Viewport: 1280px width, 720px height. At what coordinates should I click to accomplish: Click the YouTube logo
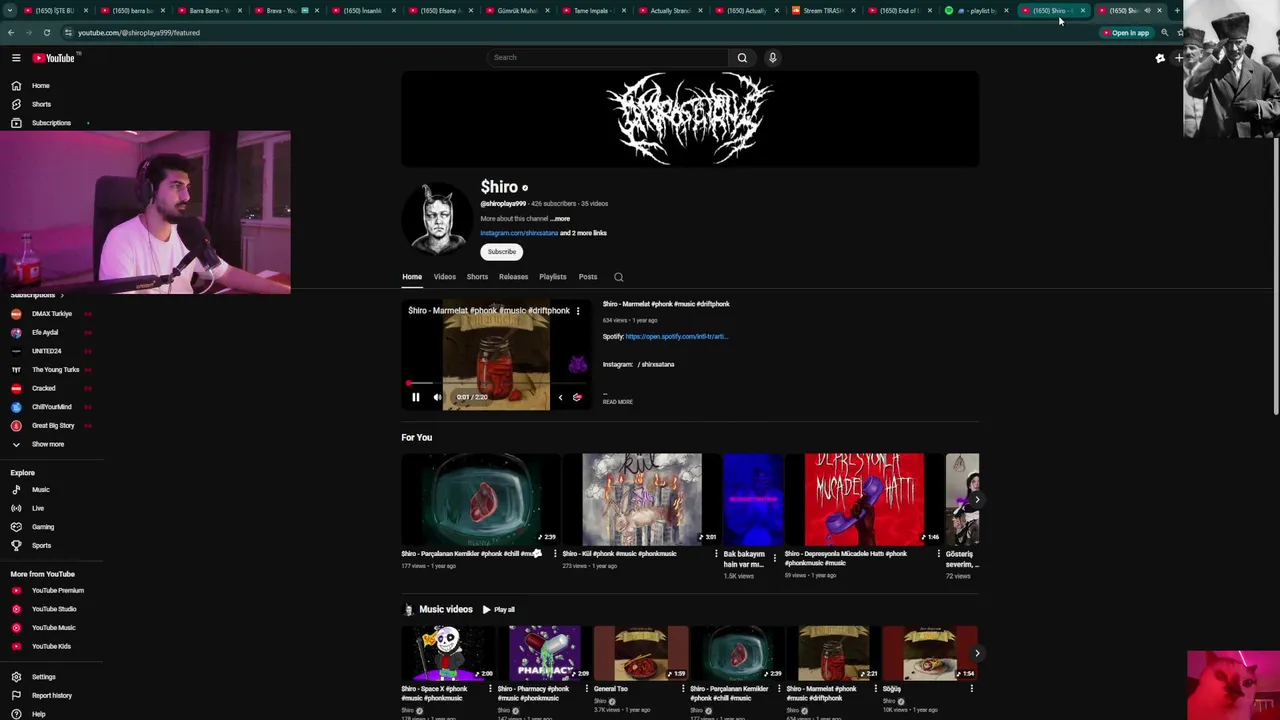tap(54, 58)
